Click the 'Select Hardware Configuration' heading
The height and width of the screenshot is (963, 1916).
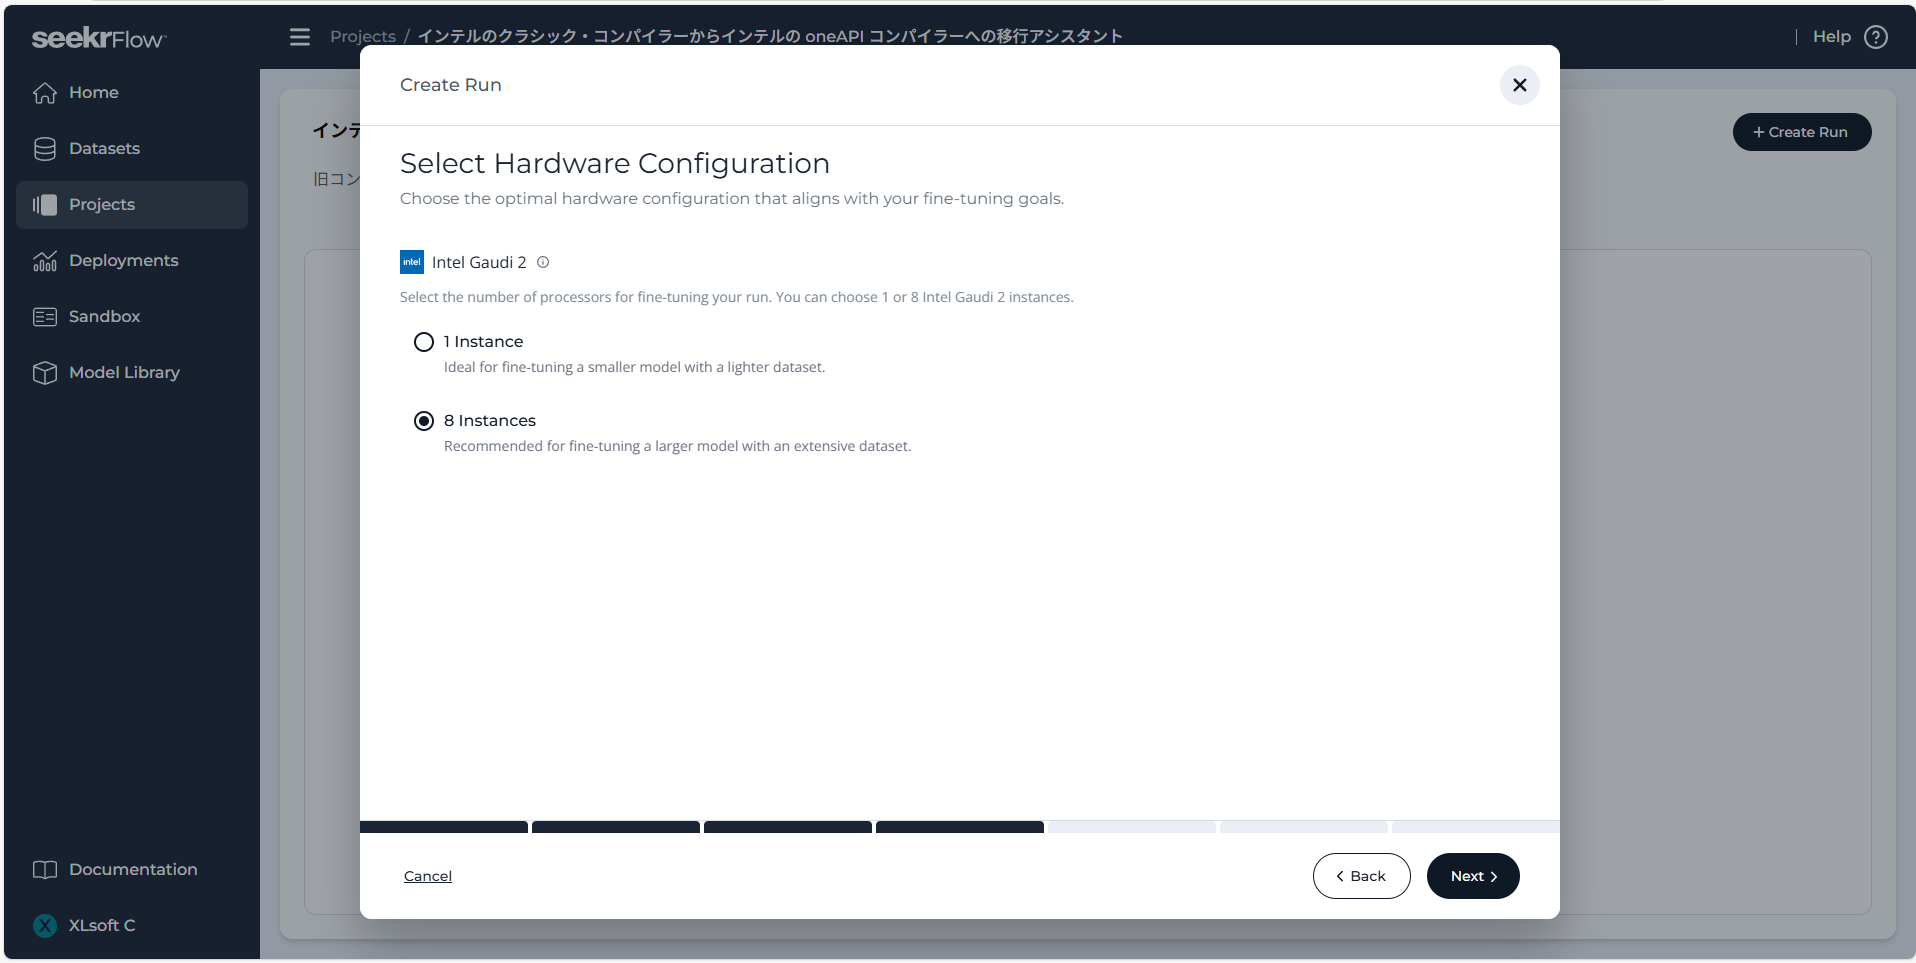[x=615, y=163]
